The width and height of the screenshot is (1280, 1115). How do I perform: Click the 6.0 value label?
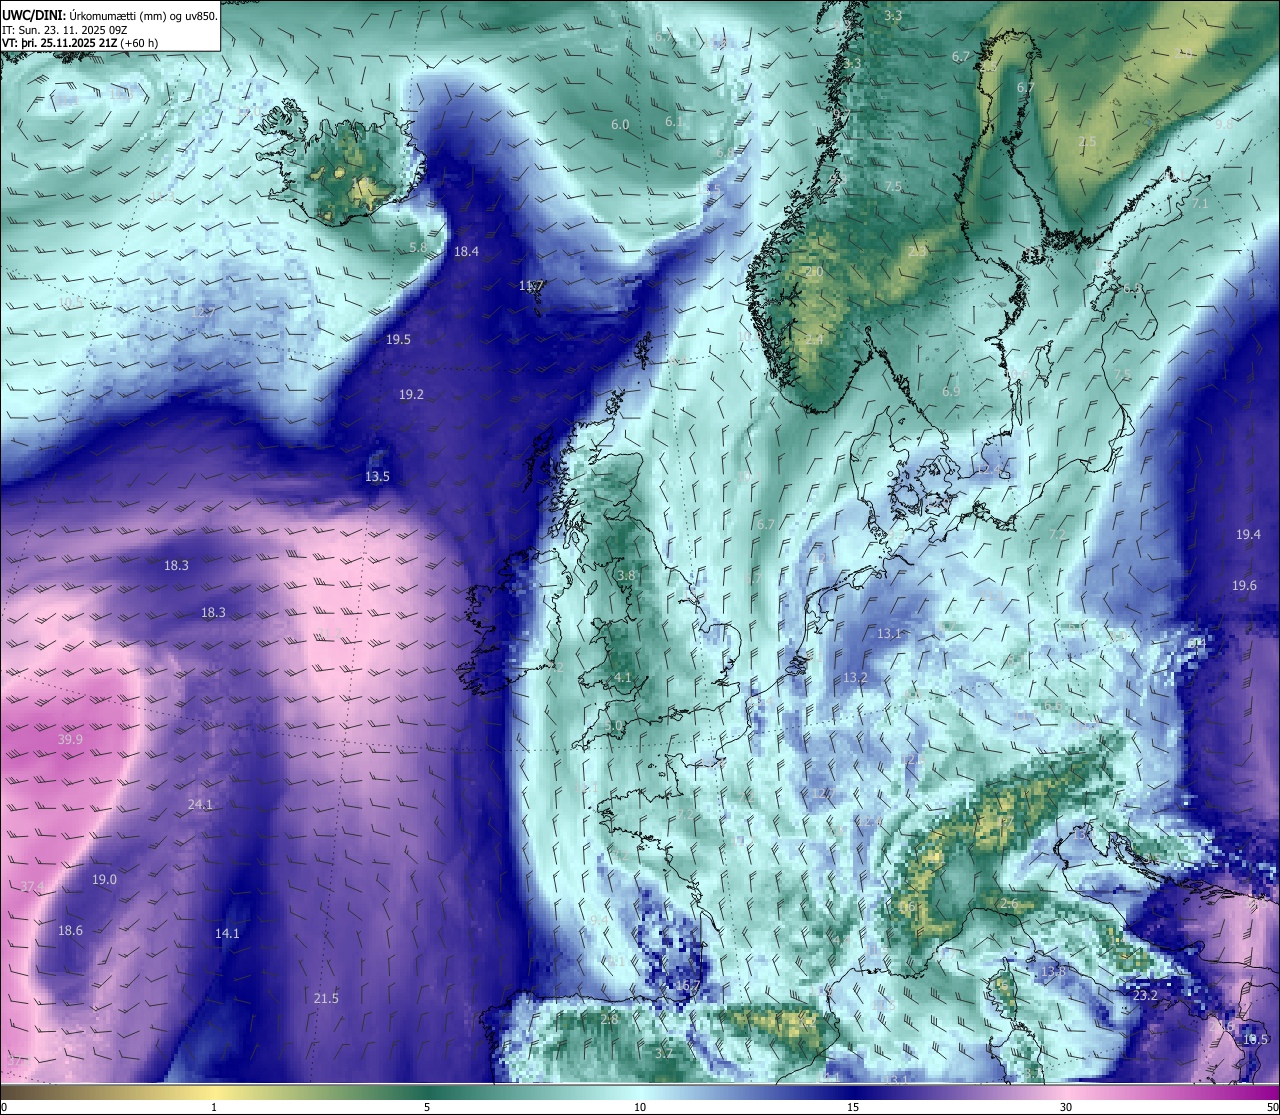click(x=620, y=125)
